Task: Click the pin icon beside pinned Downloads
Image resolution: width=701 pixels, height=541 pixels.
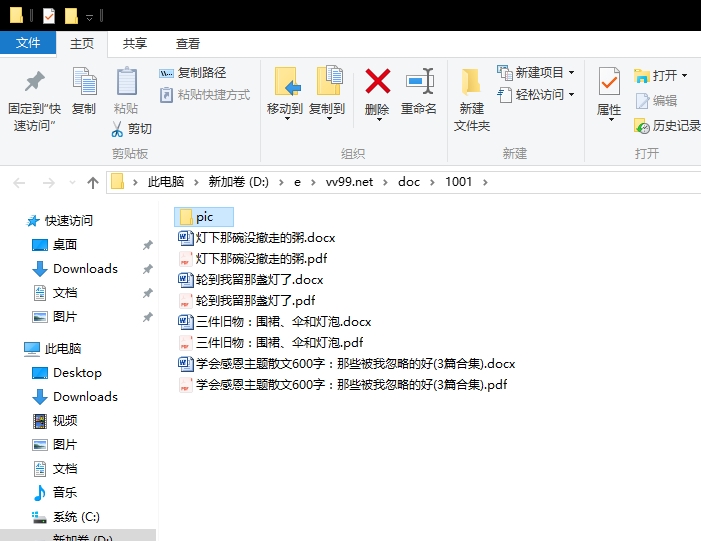Action: (x=148, y=269)
